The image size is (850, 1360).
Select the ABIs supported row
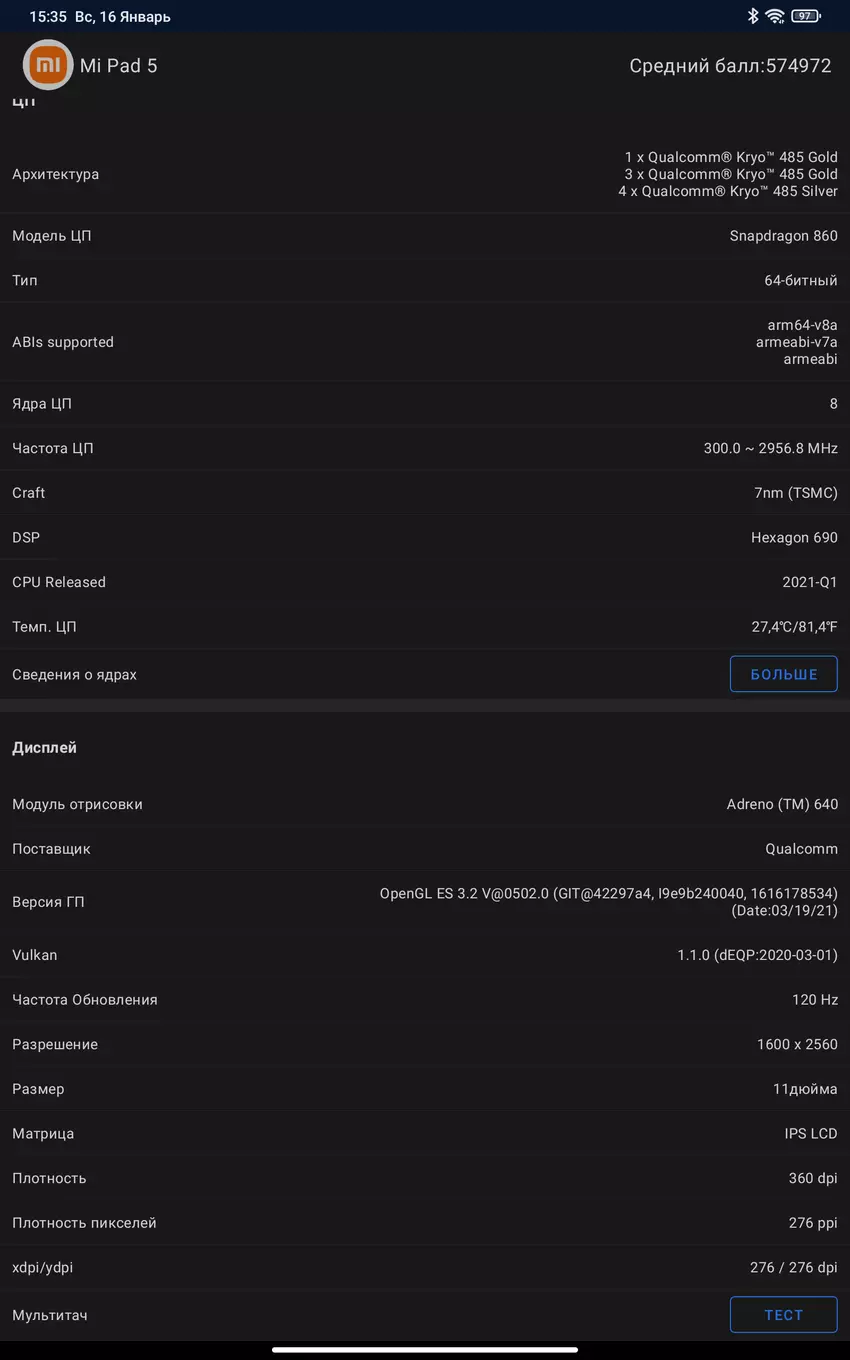(x=425, y=342)
